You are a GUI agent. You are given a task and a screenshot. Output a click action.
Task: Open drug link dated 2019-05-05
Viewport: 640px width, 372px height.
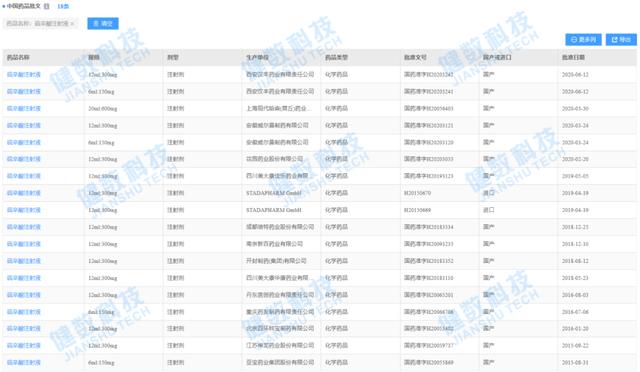(x=24, y=176)
